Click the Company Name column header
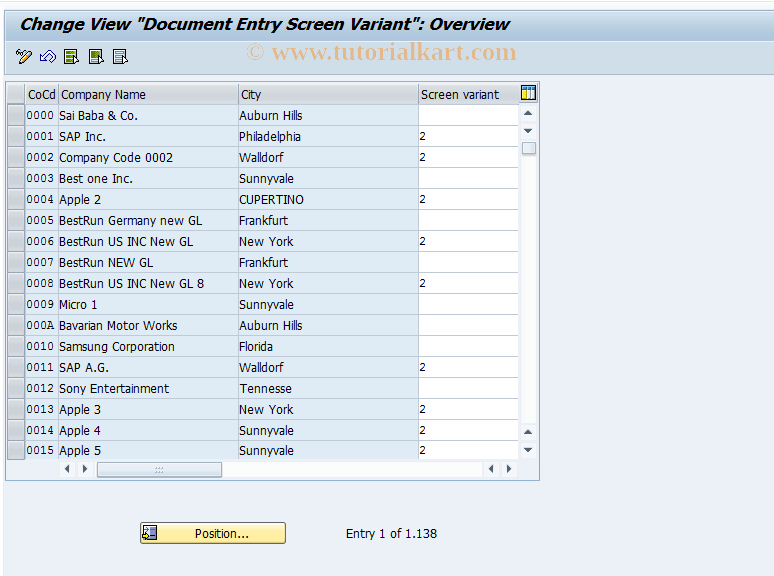774x576 pixels. (148, 94)
